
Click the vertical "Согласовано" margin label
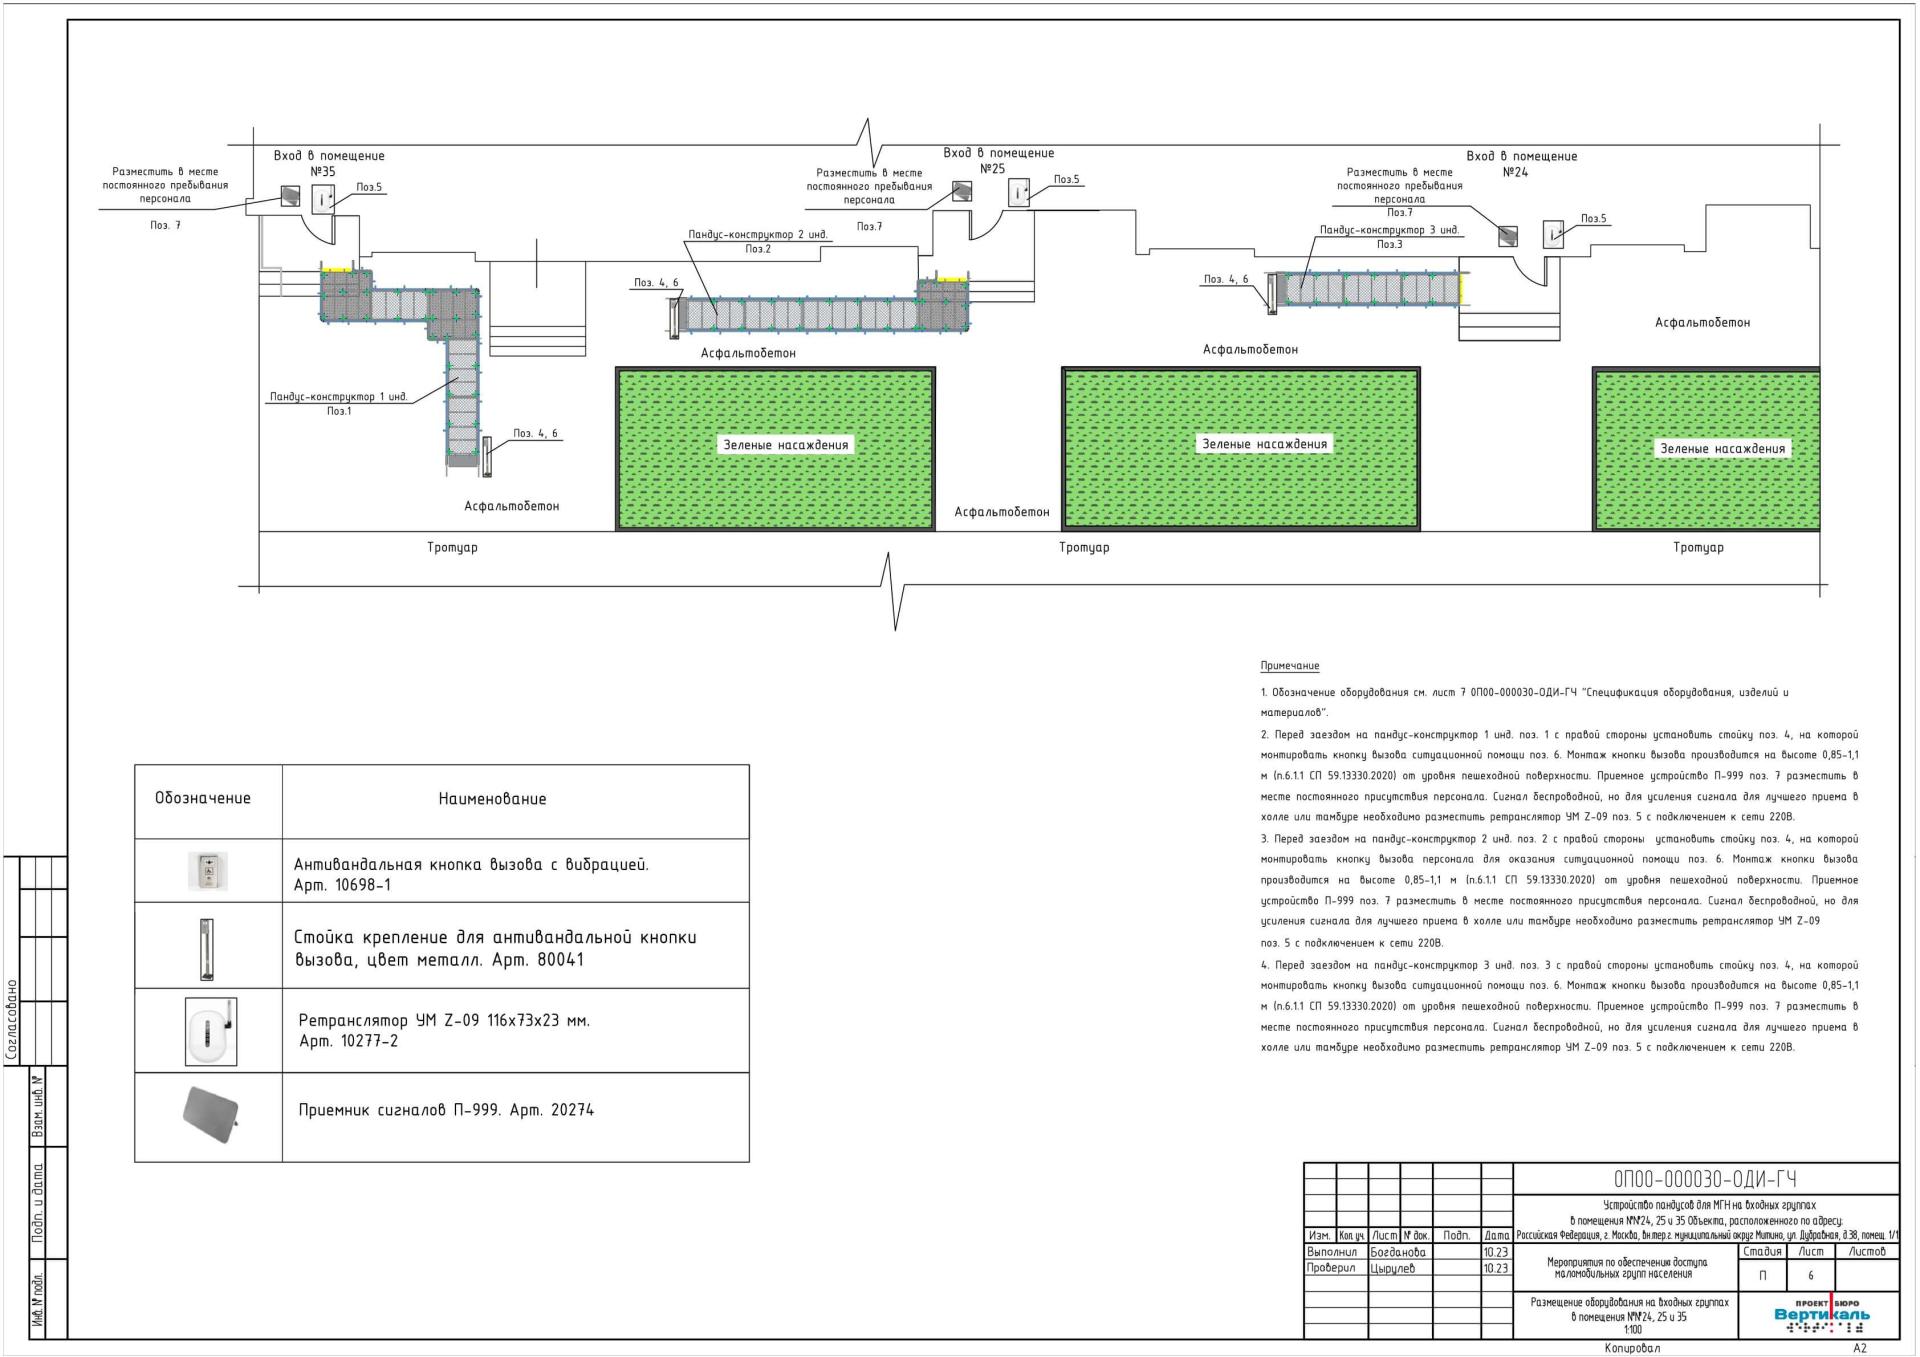(x=12, y=1019)
